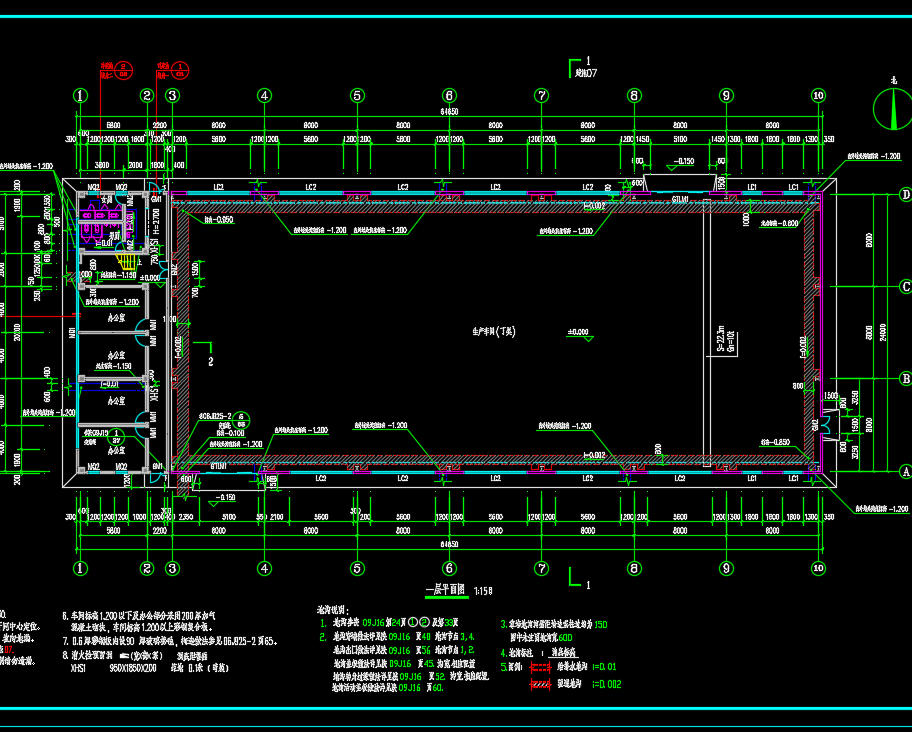Image resolution: width=912 pixels, height=732 pixels.
Task: Click axis bubble 4 in the bottom row
Action: (264, 568)
